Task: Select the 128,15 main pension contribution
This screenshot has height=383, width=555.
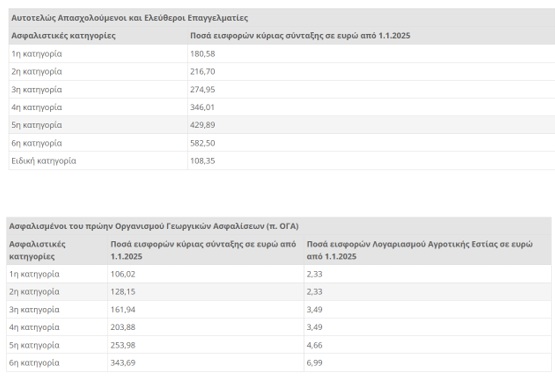Action: click(x=123, y=292)
